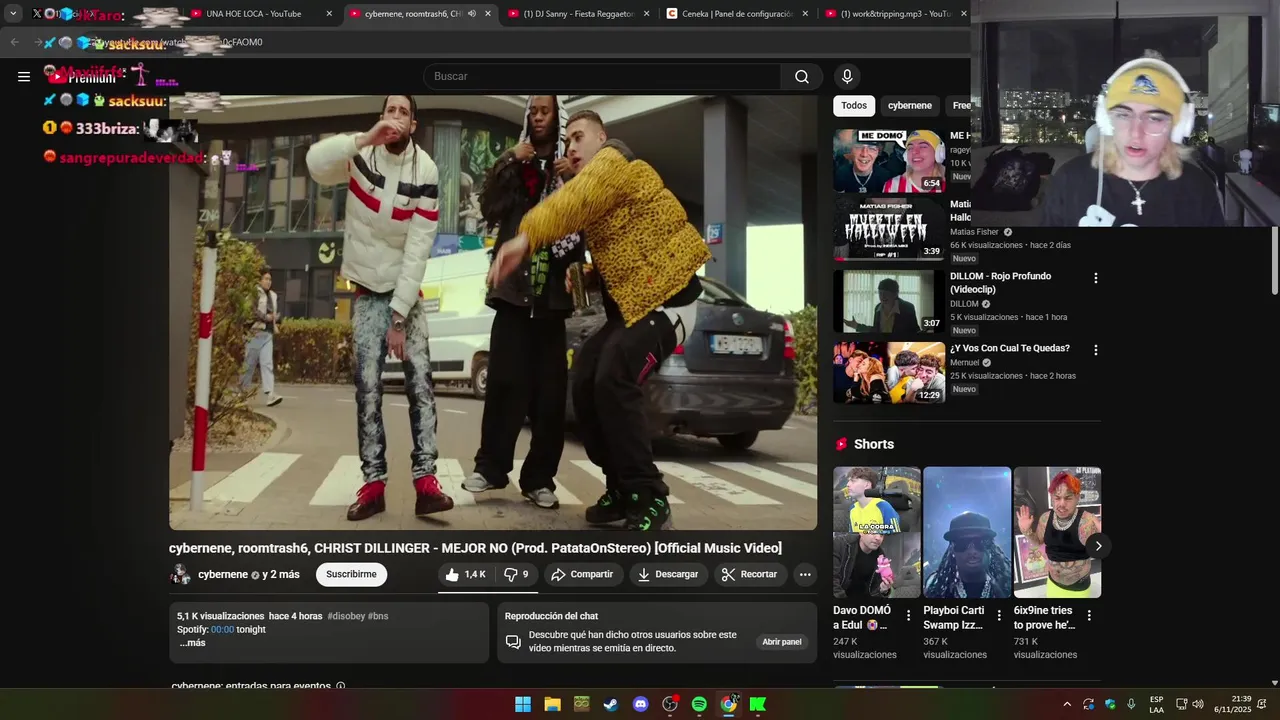Like the video with thumbs up
Viewport: 1280px width, 720px height.
point(465,574)
